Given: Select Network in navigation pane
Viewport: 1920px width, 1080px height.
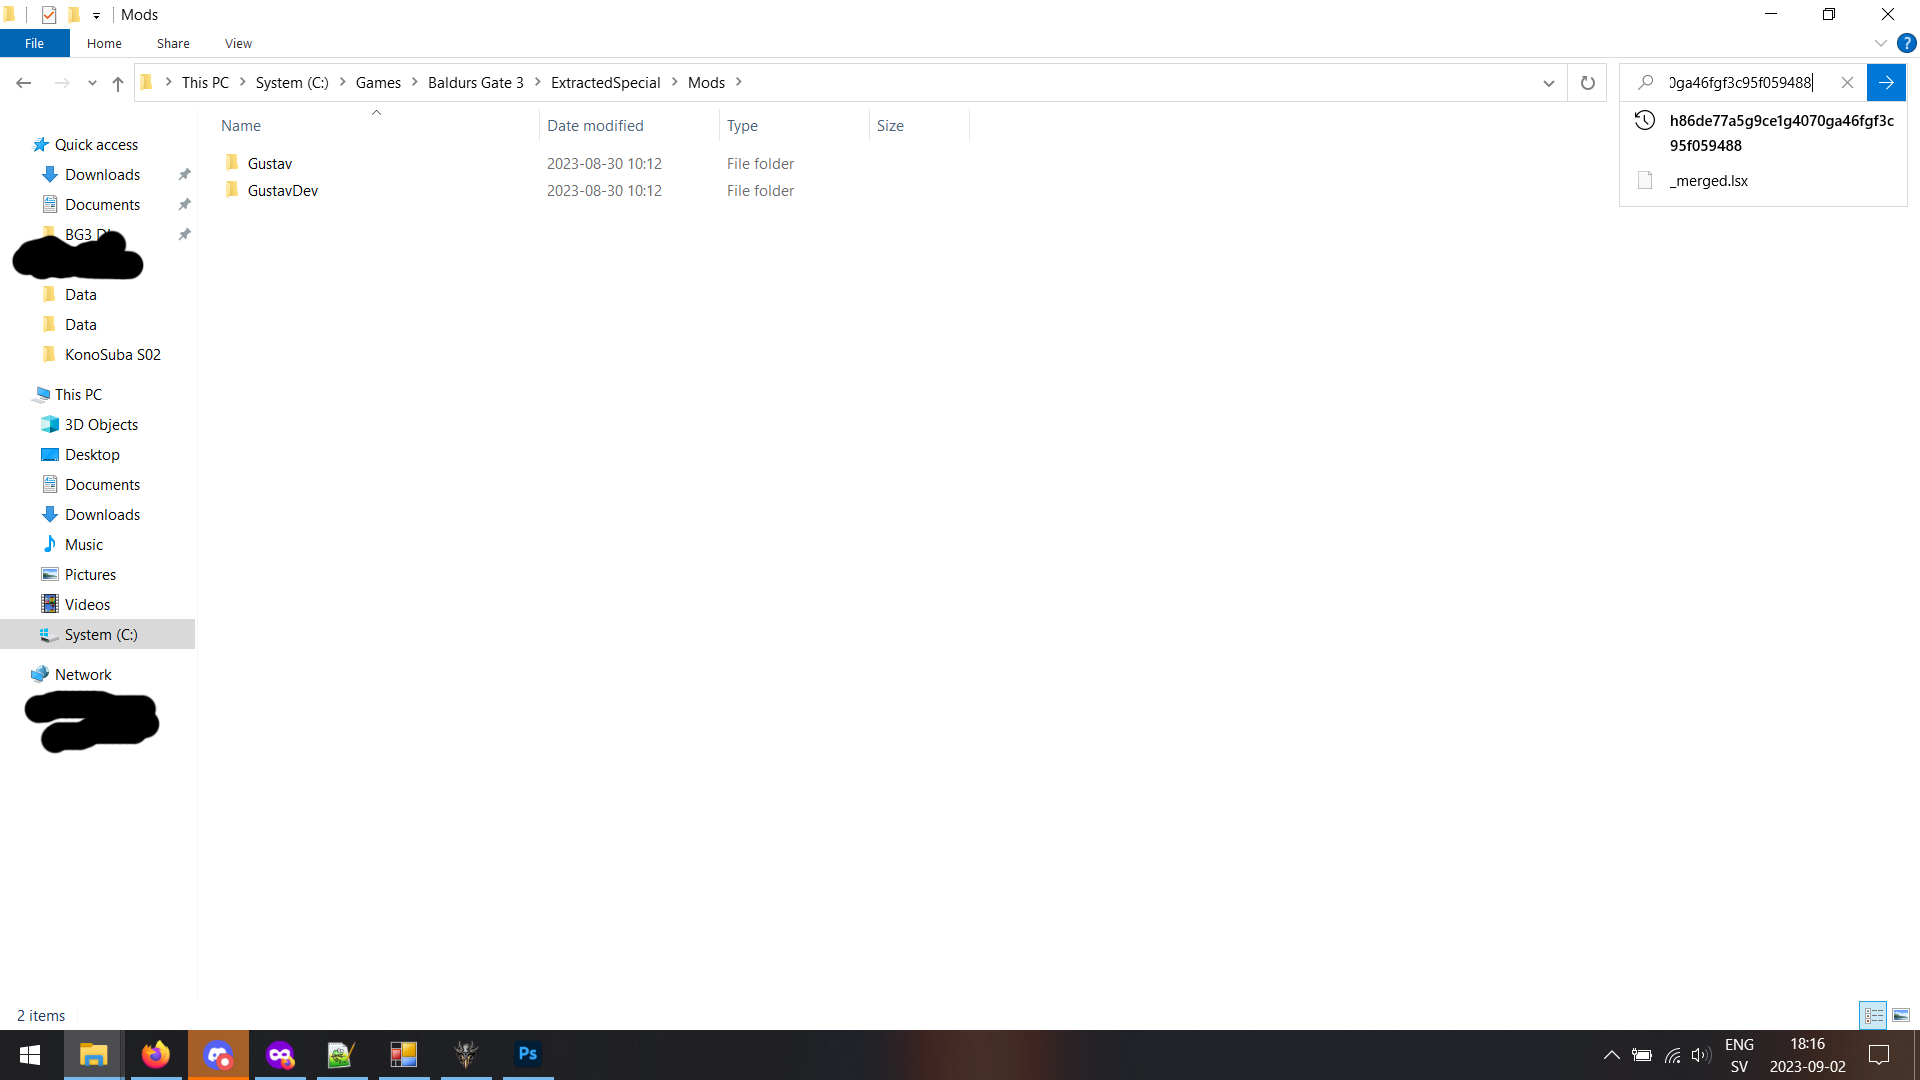Looking at the screenshot, I should coord(83,675).
